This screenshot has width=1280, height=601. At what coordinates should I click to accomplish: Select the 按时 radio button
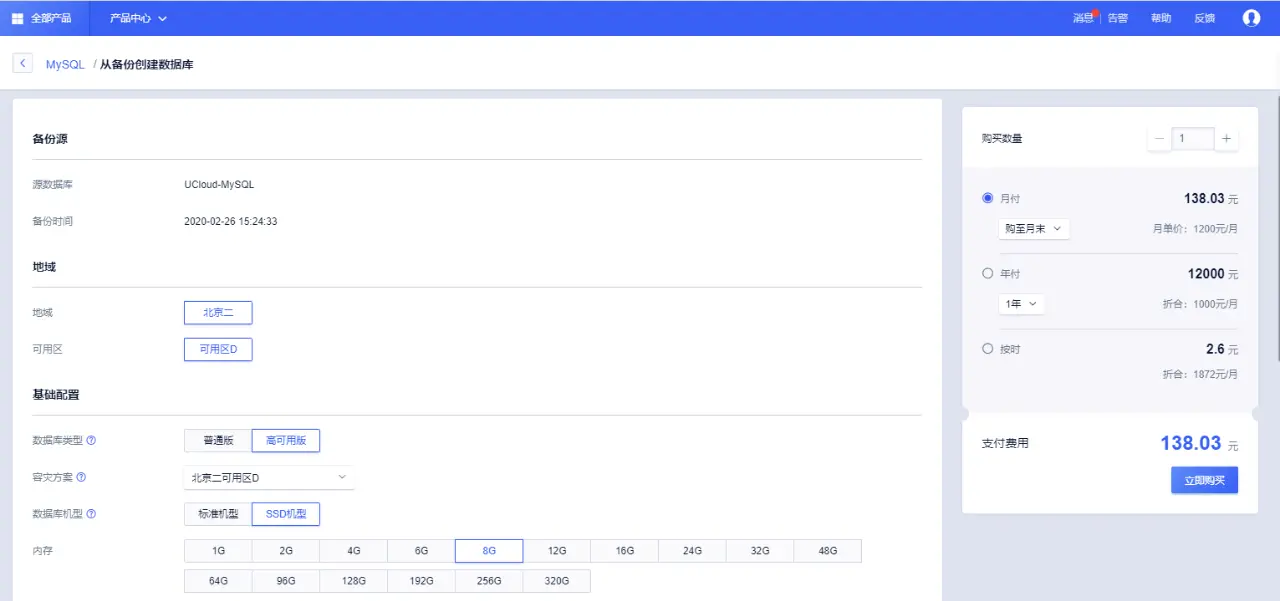click(988, 349)
